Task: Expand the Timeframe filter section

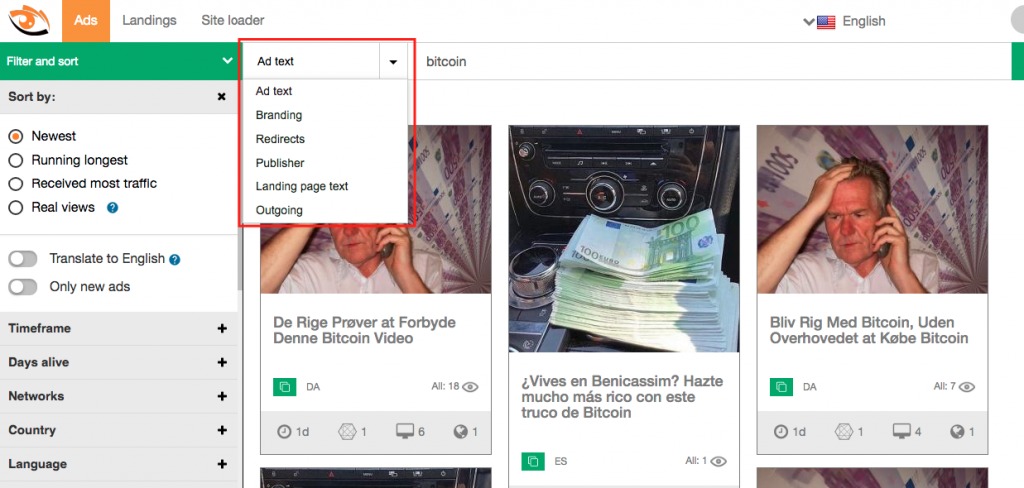Action: (222, 329)
